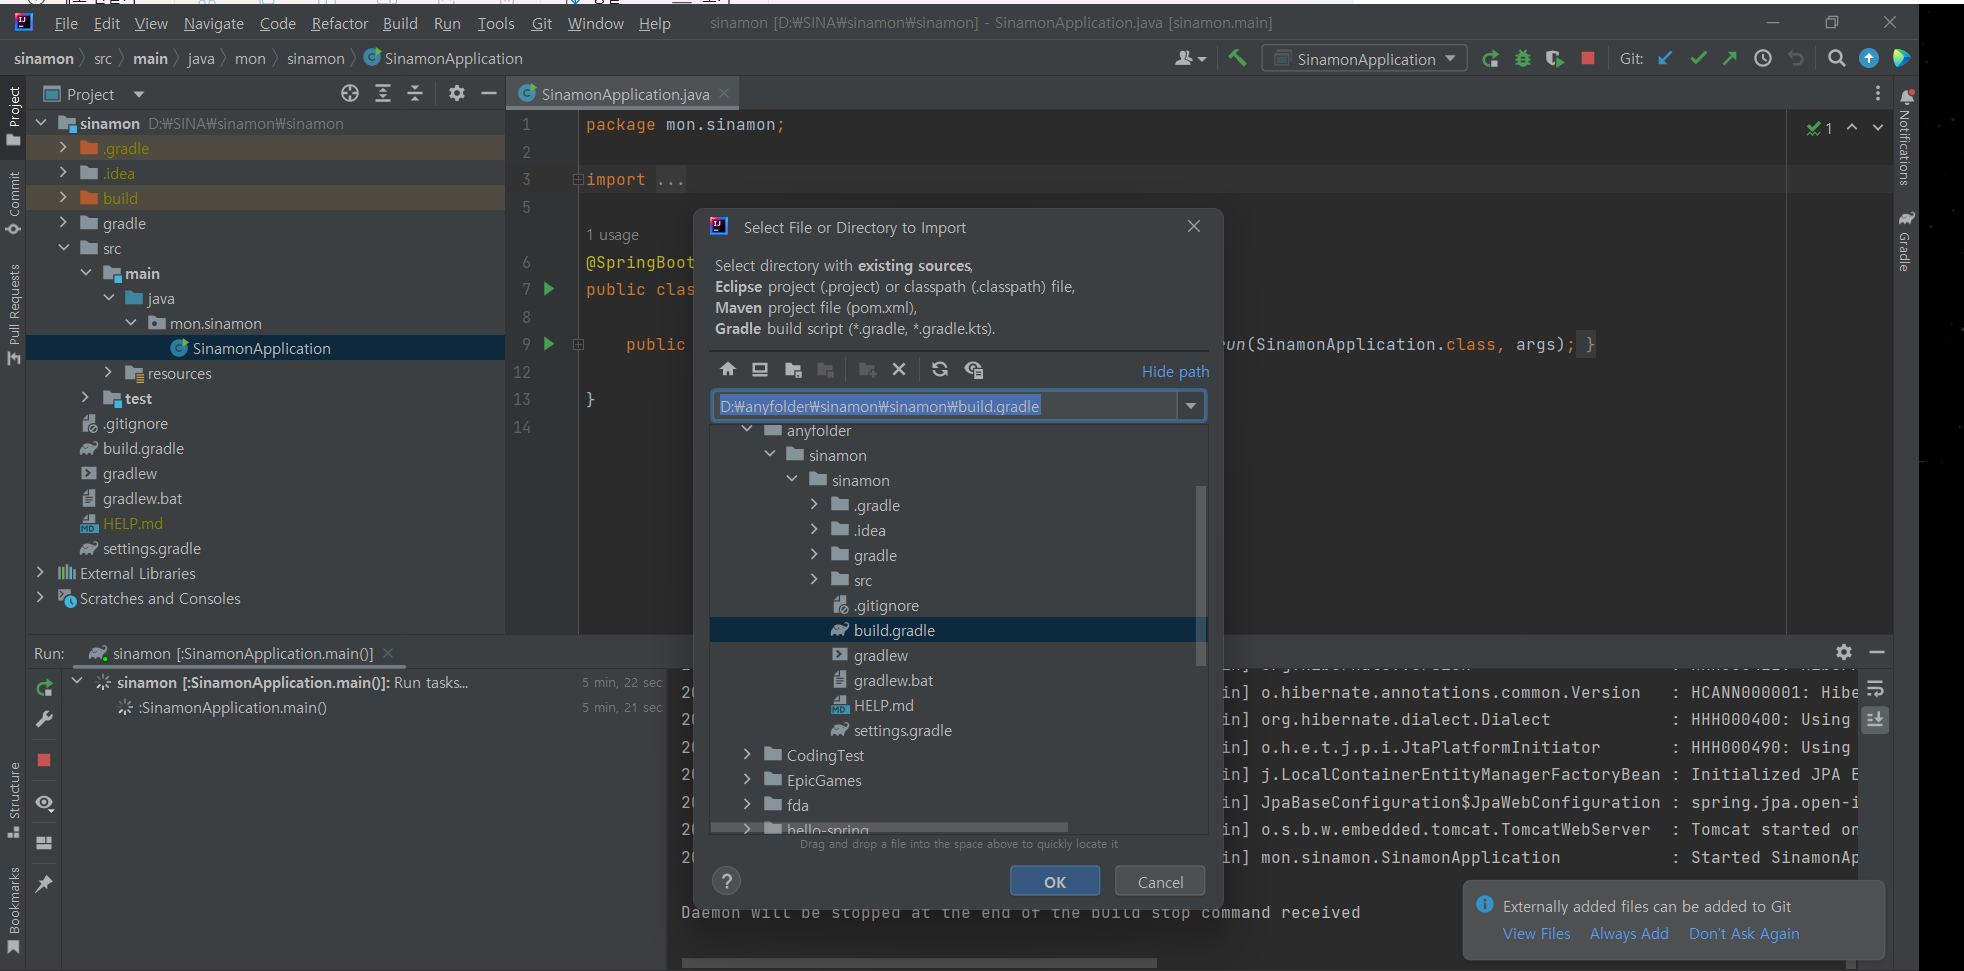Toggle show hidden files icon in dialog toolbar
Viewport: 1964px width, 971px height.
tap(974, 369)
